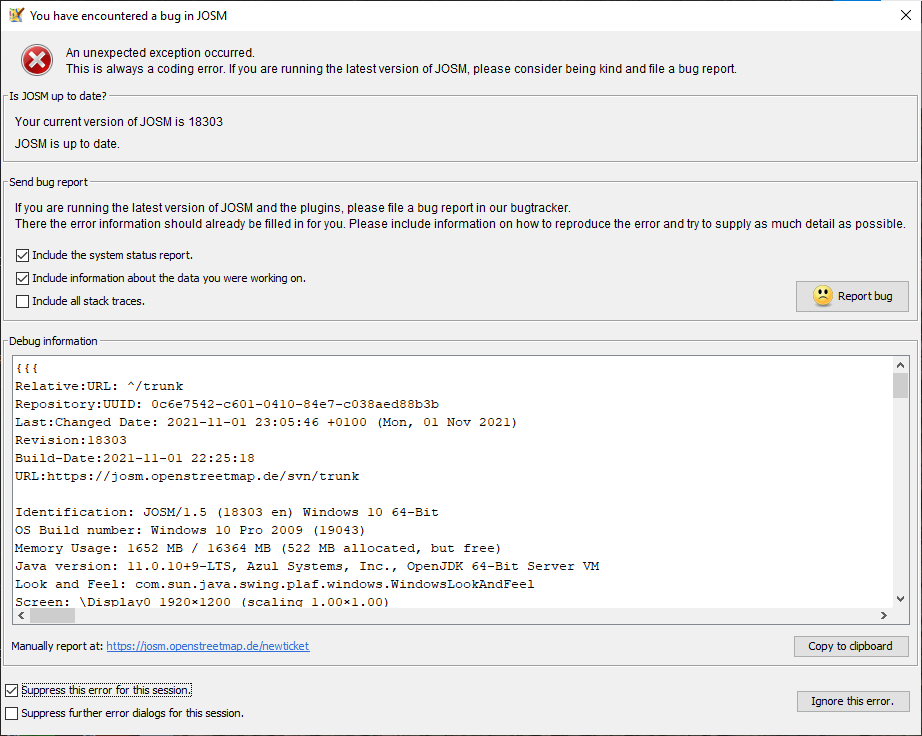The height and width of the screenshot is (736, 922).
Task: Copy debug information to clipboard
Action: pos(850,646)
